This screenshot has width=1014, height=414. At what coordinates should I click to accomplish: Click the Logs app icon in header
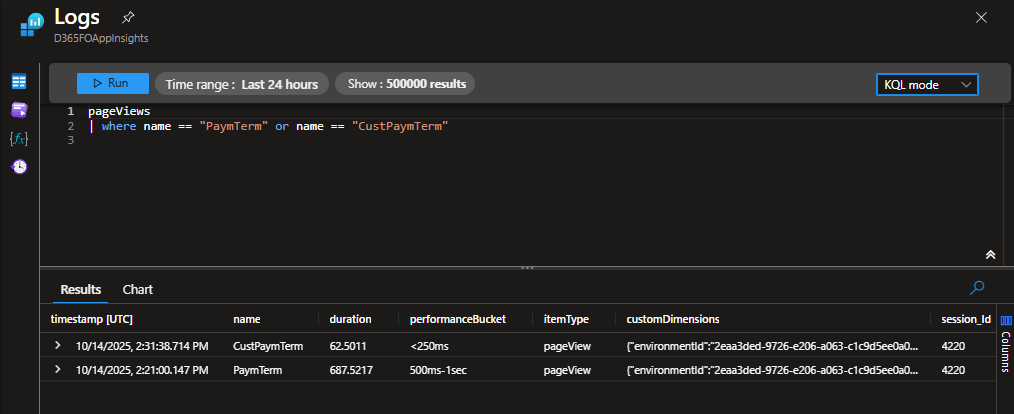(x=32, y=24)
